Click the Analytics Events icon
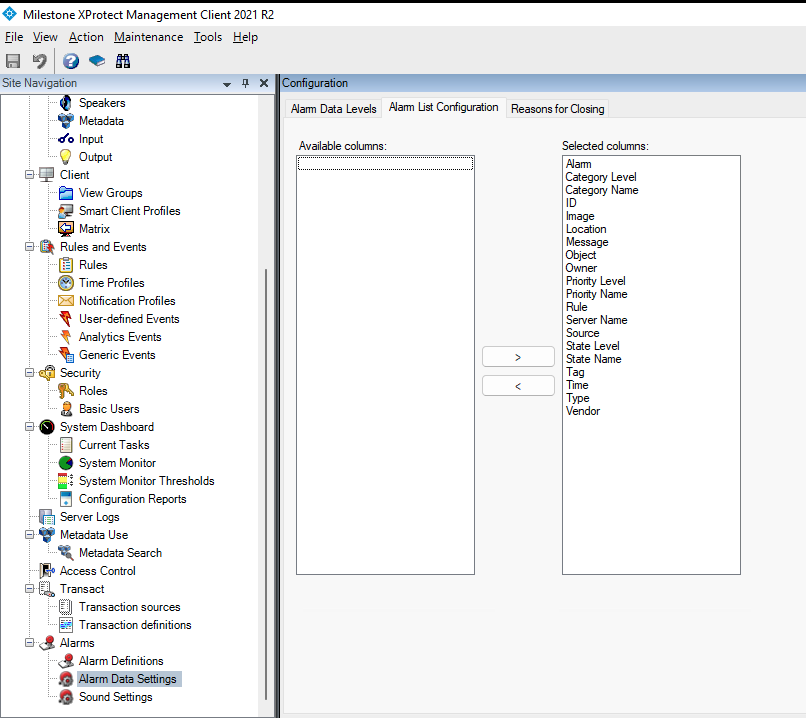Viewport: 806px width, 718px height. 66,337
